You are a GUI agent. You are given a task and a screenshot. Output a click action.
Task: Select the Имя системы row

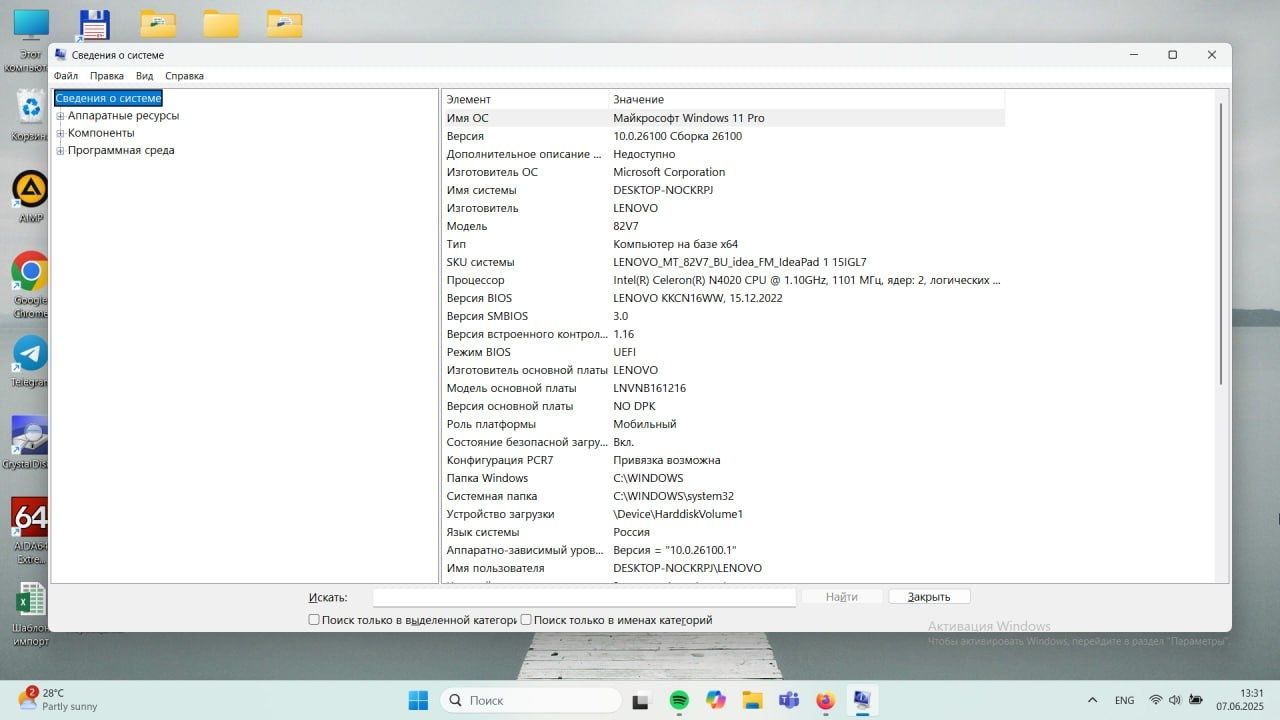723,190
